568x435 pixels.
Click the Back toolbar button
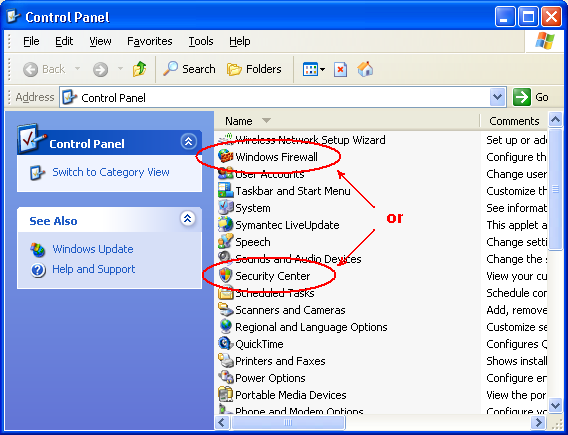point(44,69)
